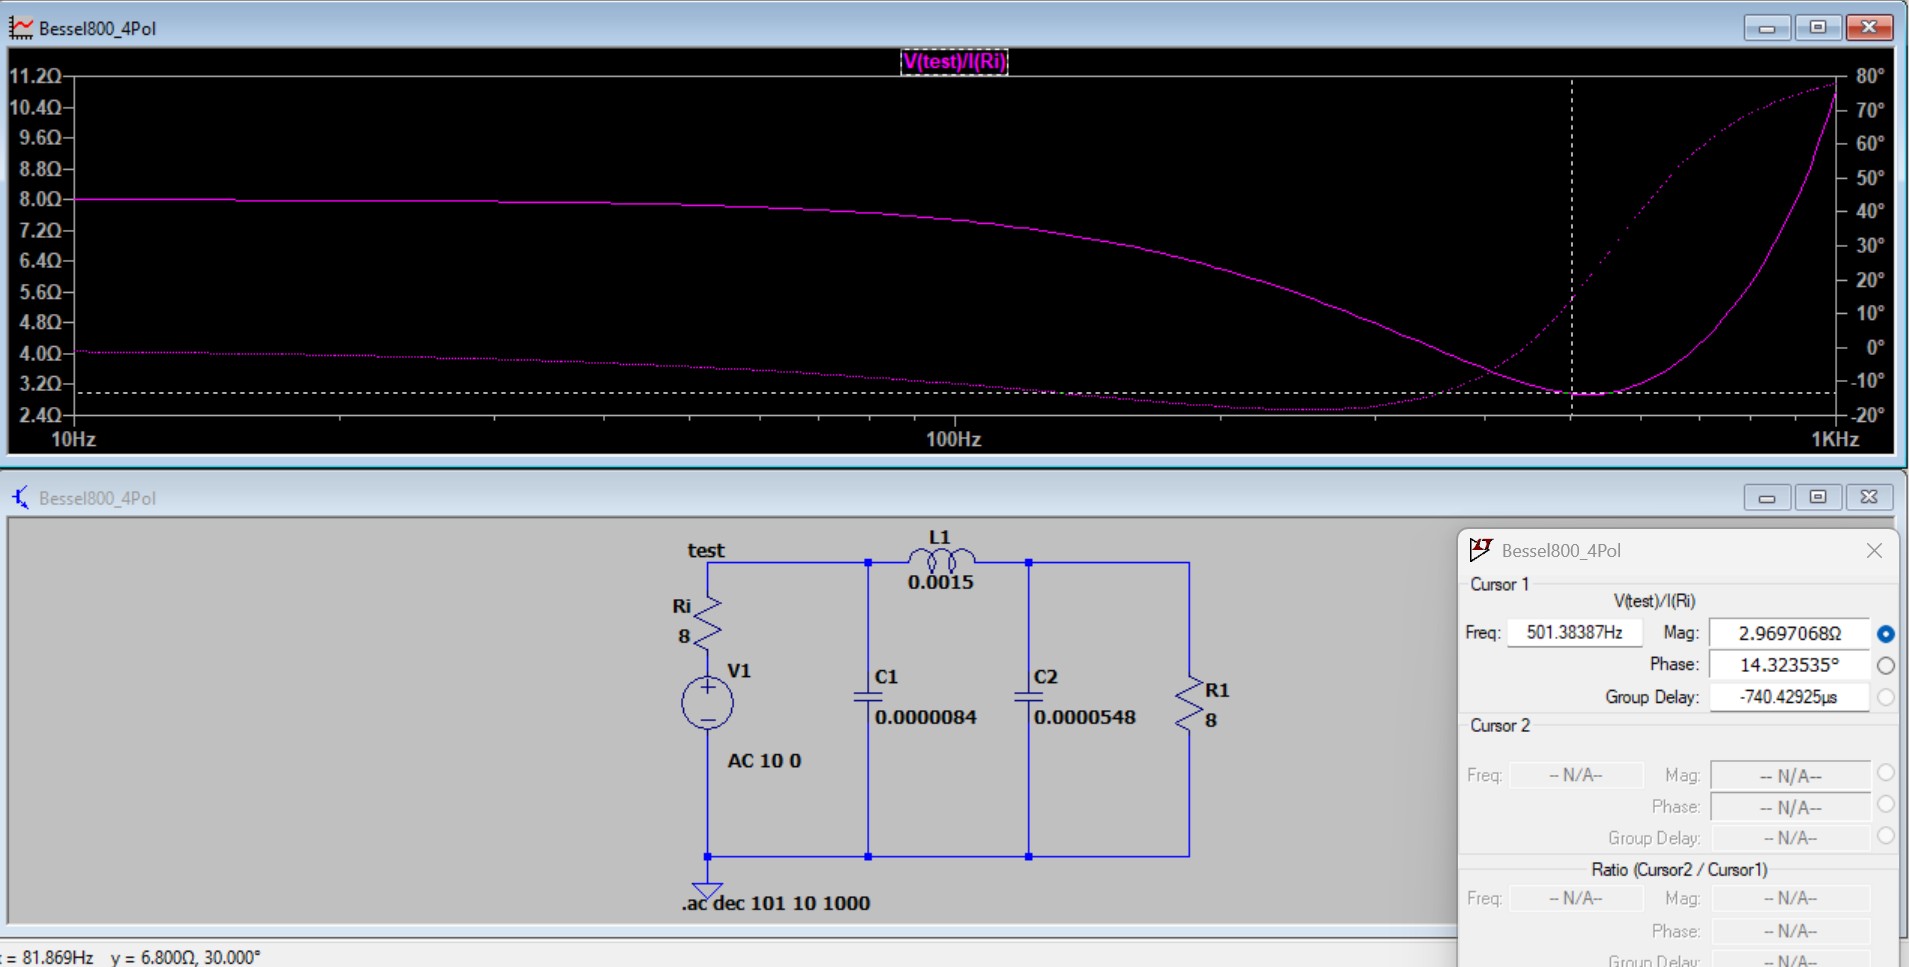1909x967 pixels.
Task: Click the schematic window's title bar icon
Action: [20, 497]
